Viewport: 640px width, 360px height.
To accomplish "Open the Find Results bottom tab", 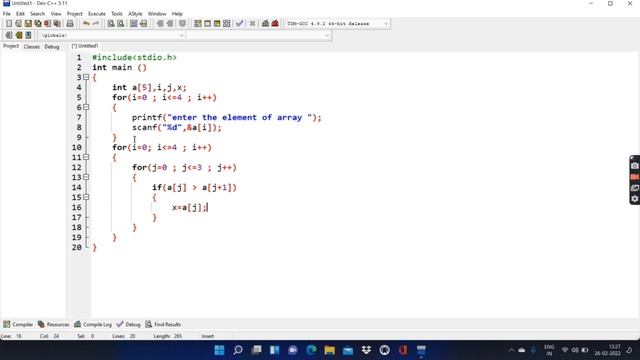I will point(163,324).
